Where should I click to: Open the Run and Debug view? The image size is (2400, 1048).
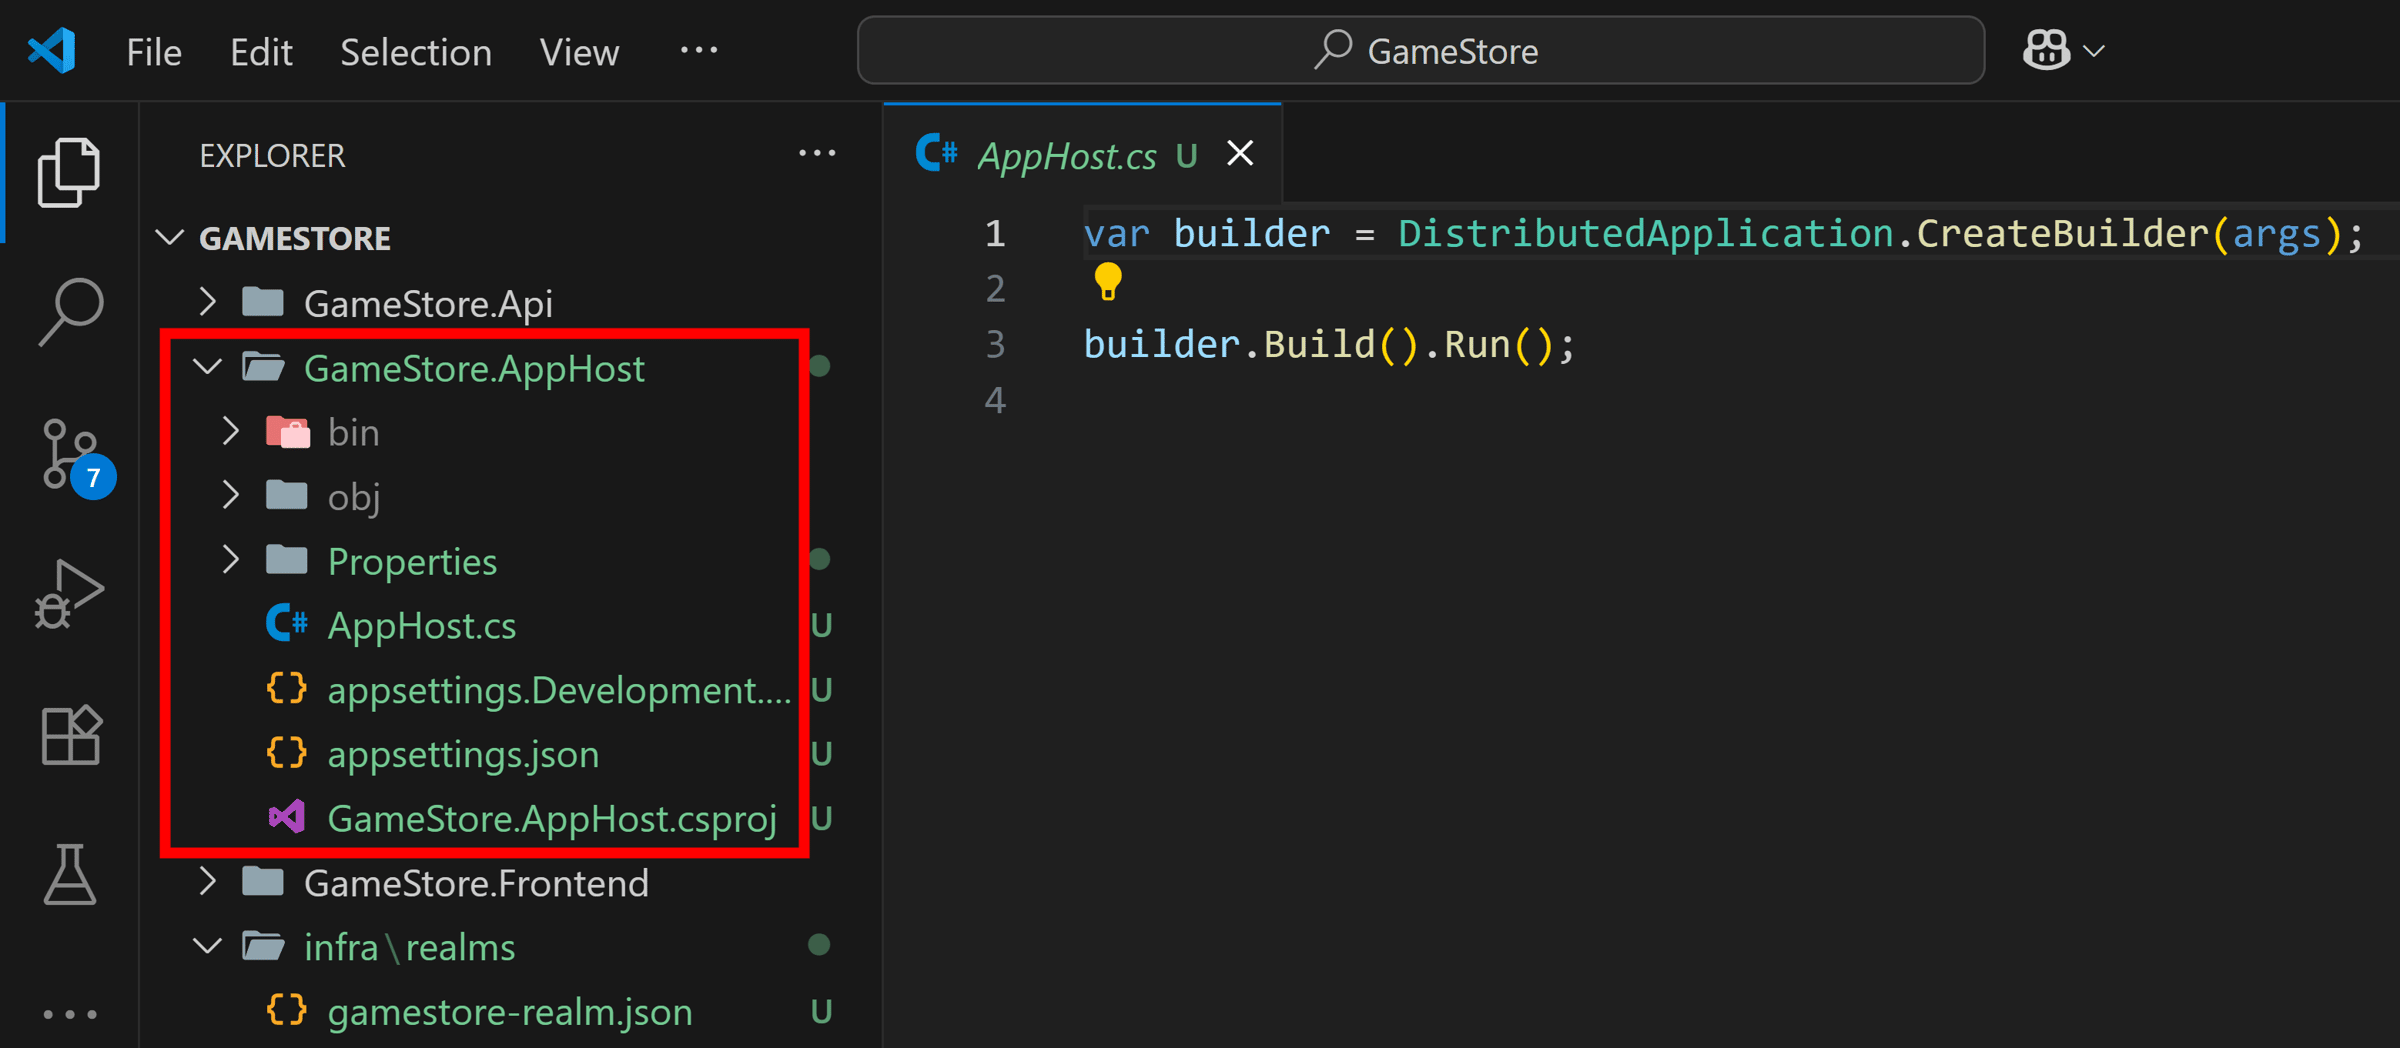(69, 594)
